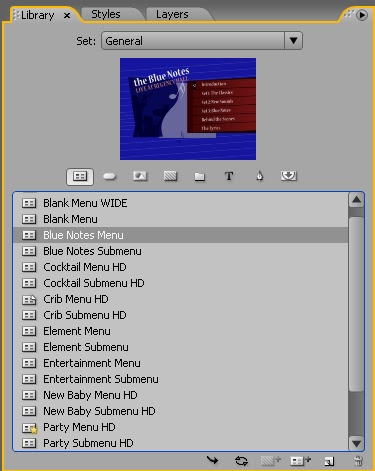This screenshot has width=375, height=471.
Task: Choose Cocktail Submenu HD
Action: 181,283
